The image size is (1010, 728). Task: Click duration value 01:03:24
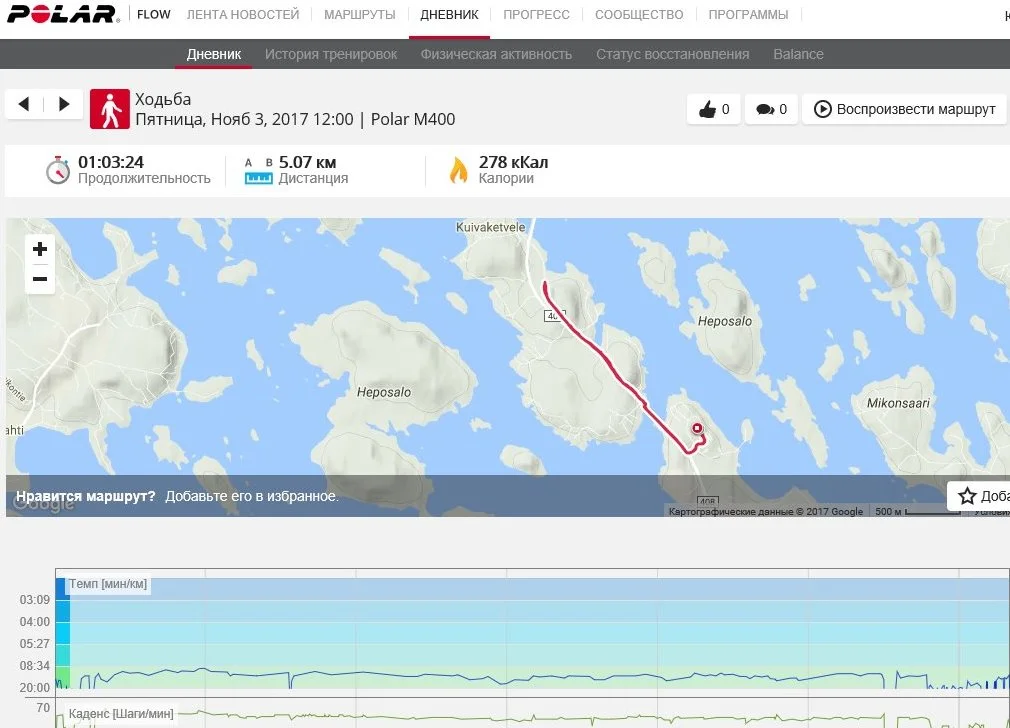(x=111, y=162)
